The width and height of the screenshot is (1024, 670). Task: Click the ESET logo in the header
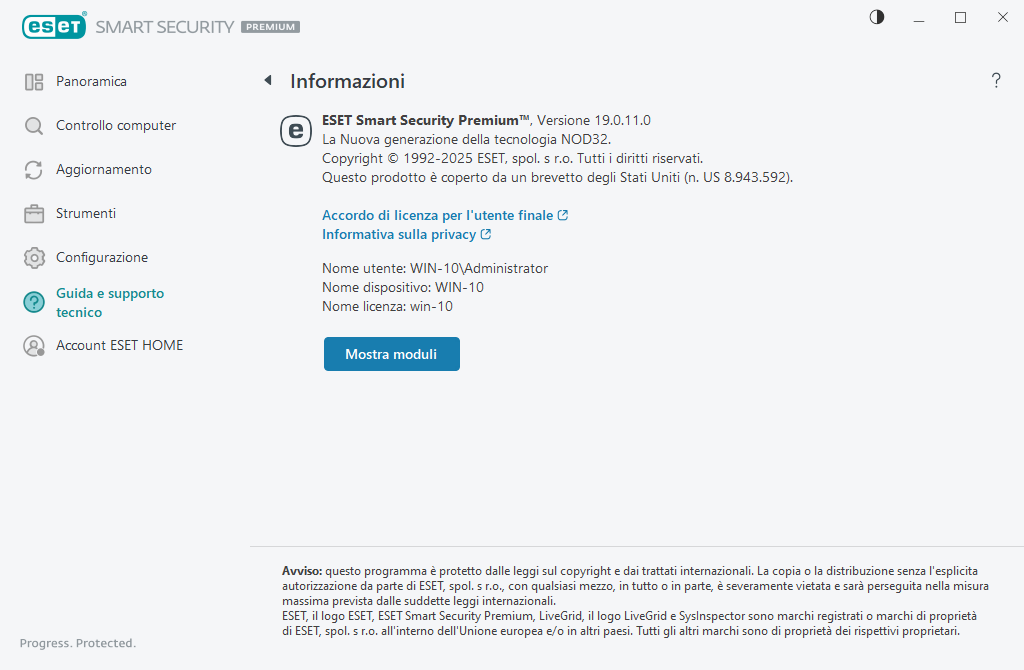coord(54,27)
